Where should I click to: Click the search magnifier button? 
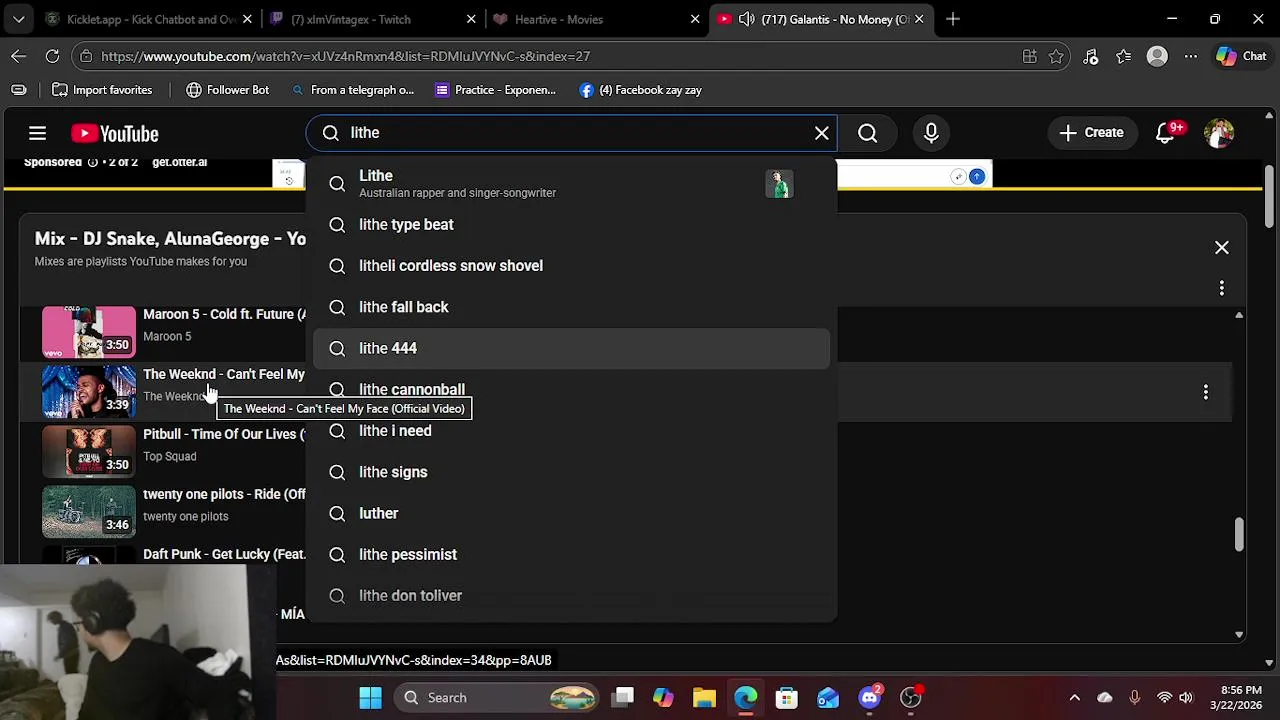click(867, 133)
